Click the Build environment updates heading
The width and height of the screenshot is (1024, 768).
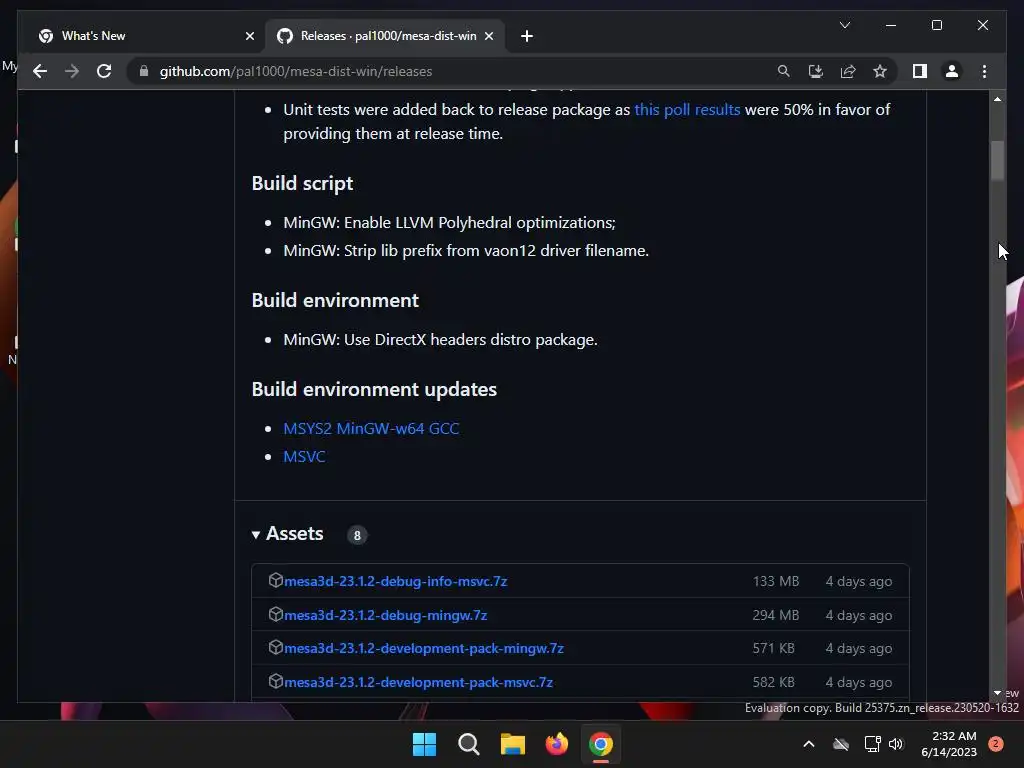374,389
